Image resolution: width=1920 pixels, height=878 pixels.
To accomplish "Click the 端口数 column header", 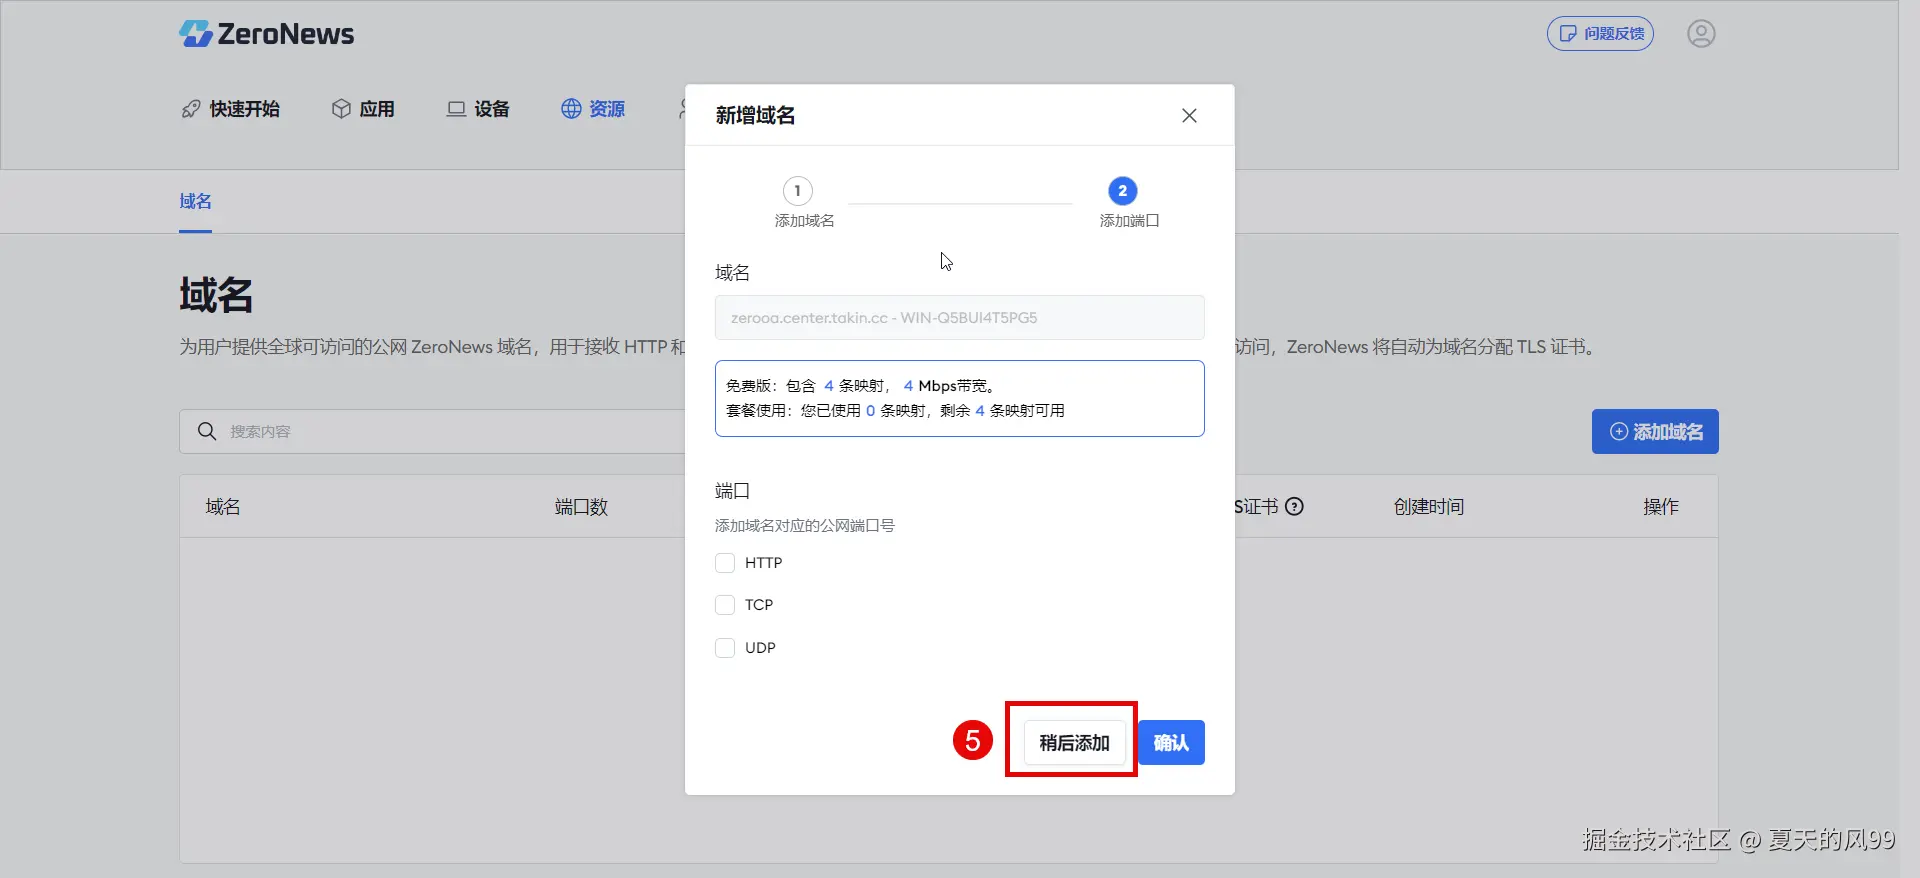I will tap(581, 507).
